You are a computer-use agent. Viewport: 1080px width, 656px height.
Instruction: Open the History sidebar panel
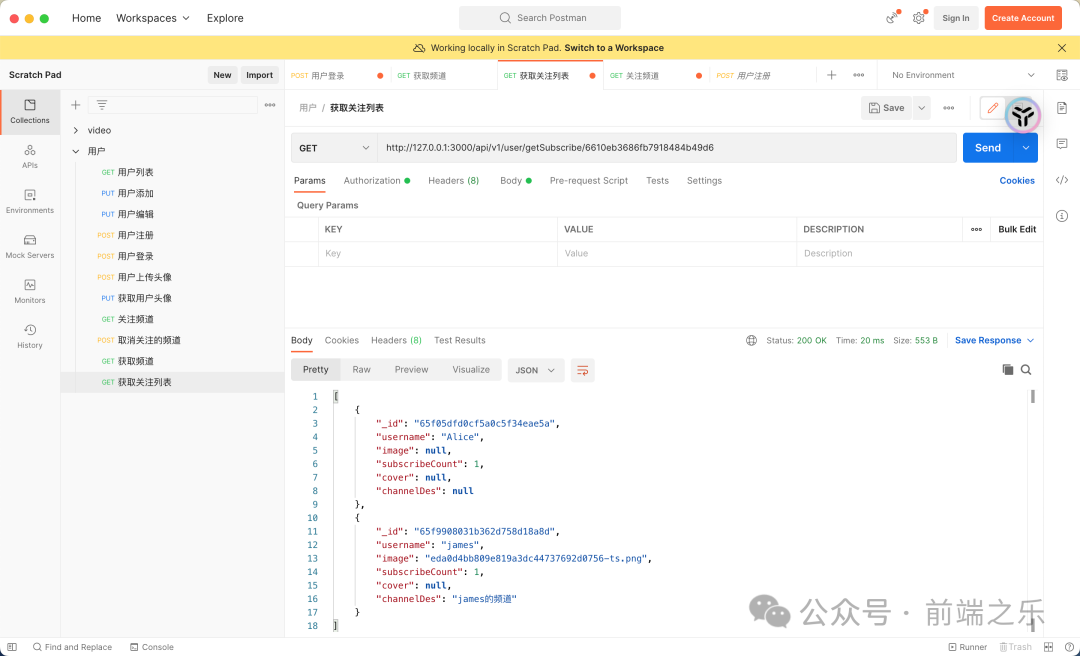[30, 337]
